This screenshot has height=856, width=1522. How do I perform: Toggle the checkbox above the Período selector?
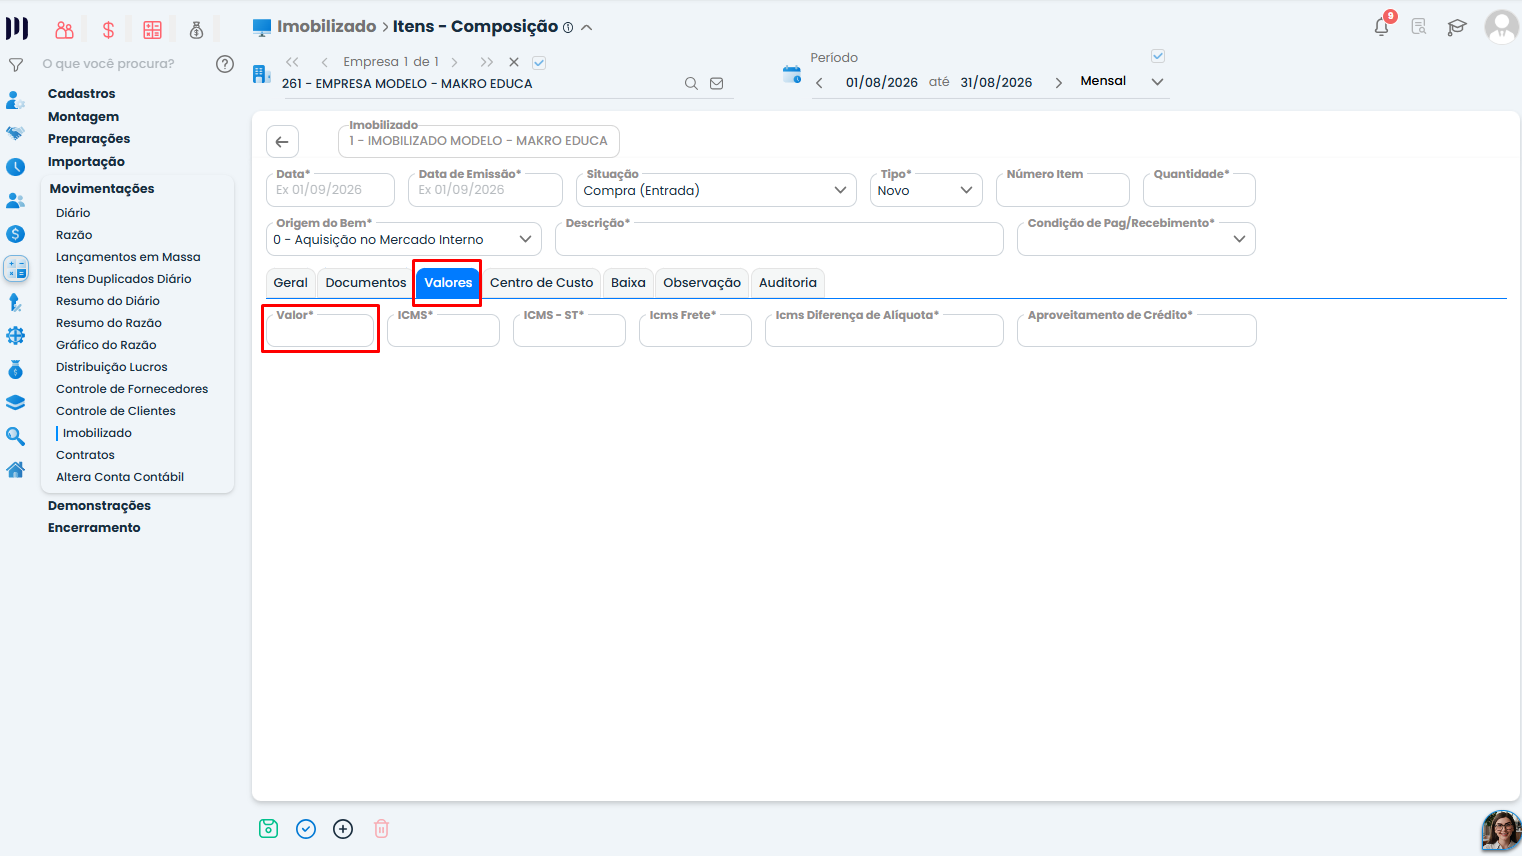point(1158,56)
